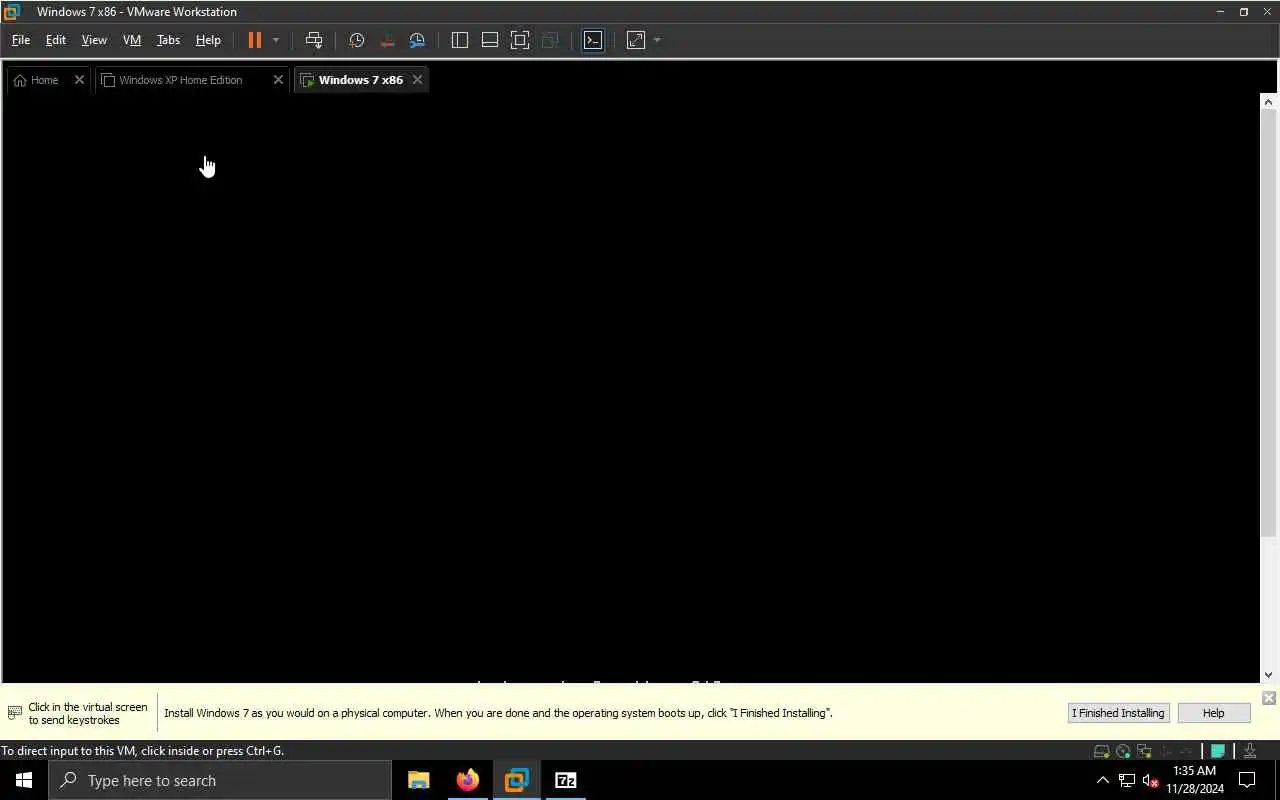Click inside the black VM screen
This screenshot has width=1280, height=800.
[630, 388]
